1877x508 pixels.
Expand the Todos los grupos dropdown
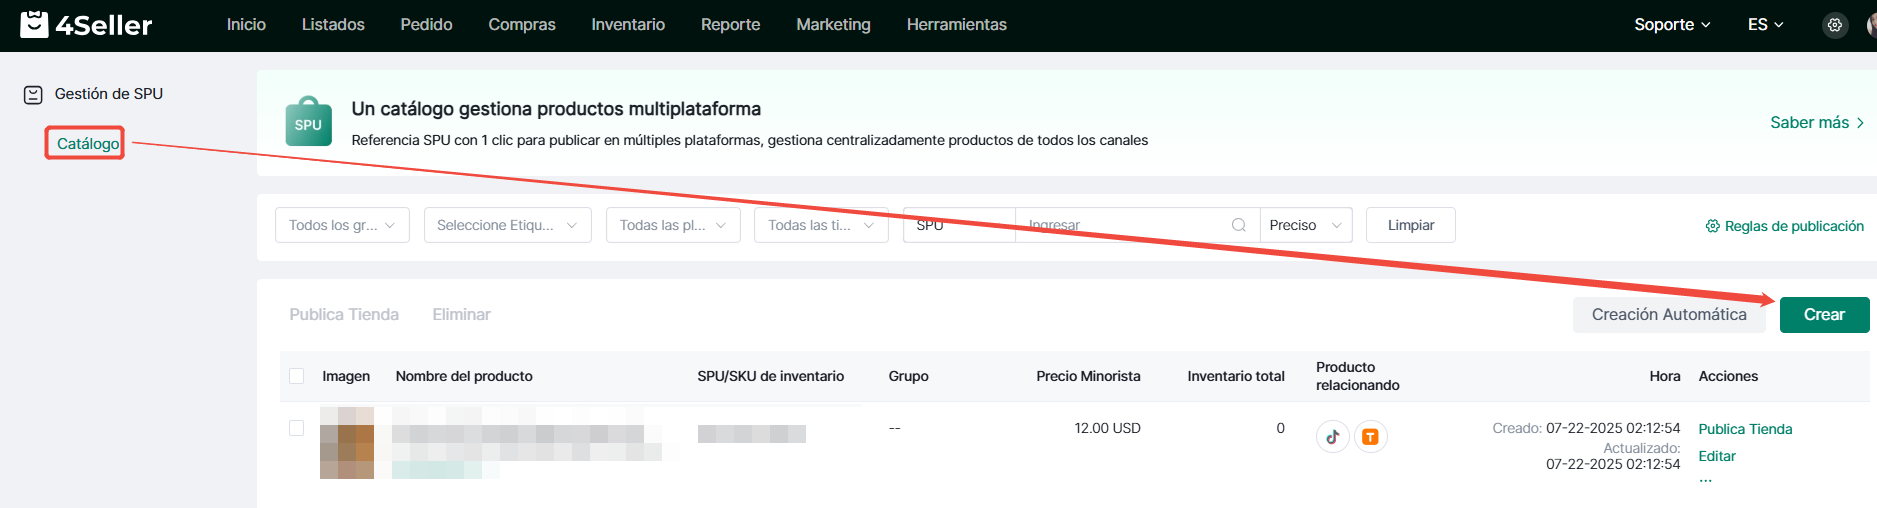pyautogui.click(x=342, y=225)
